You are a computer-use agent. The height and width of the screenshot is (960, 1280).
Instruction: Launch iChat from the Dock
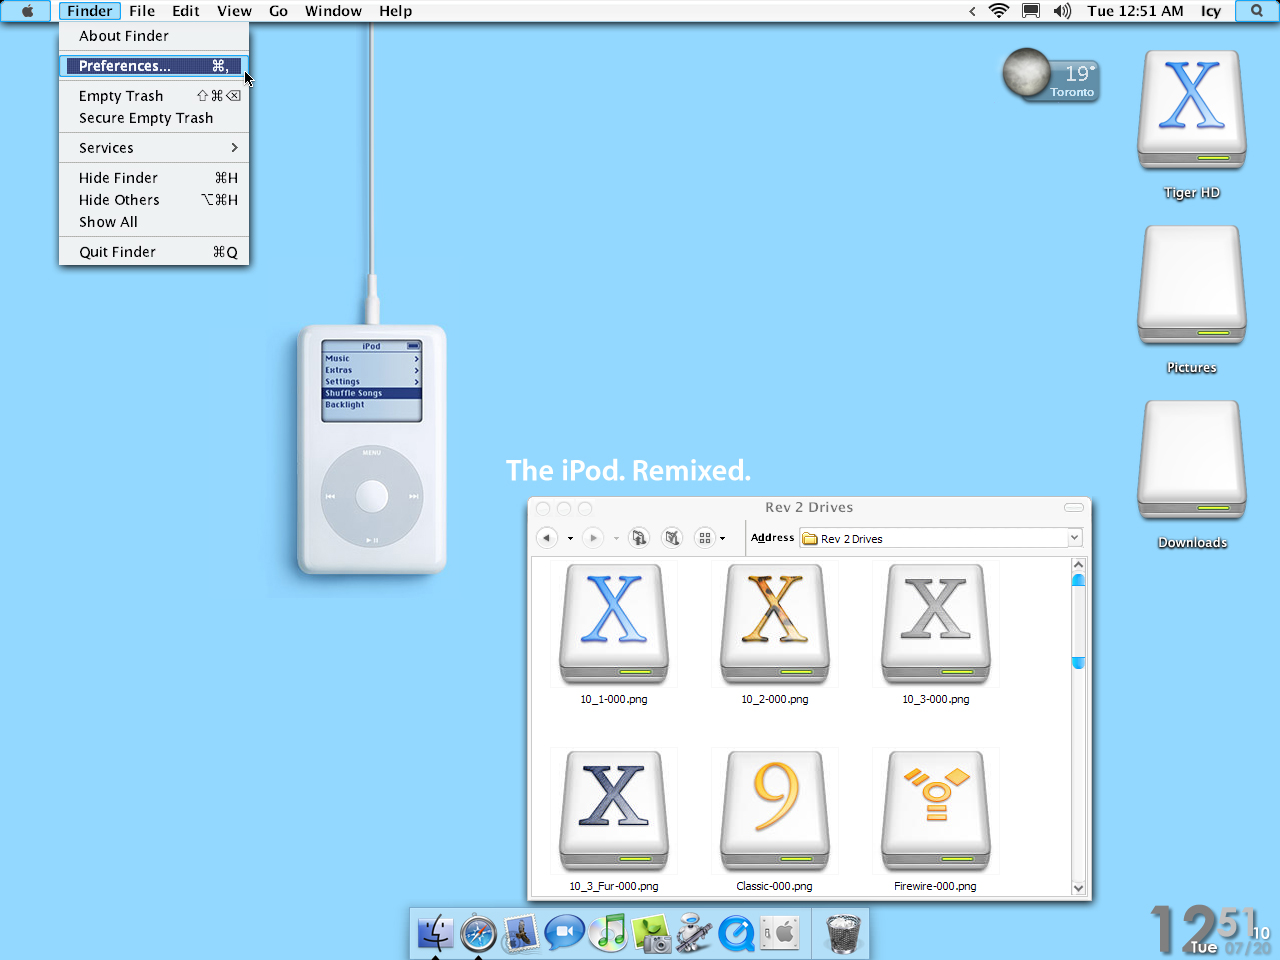564,933
